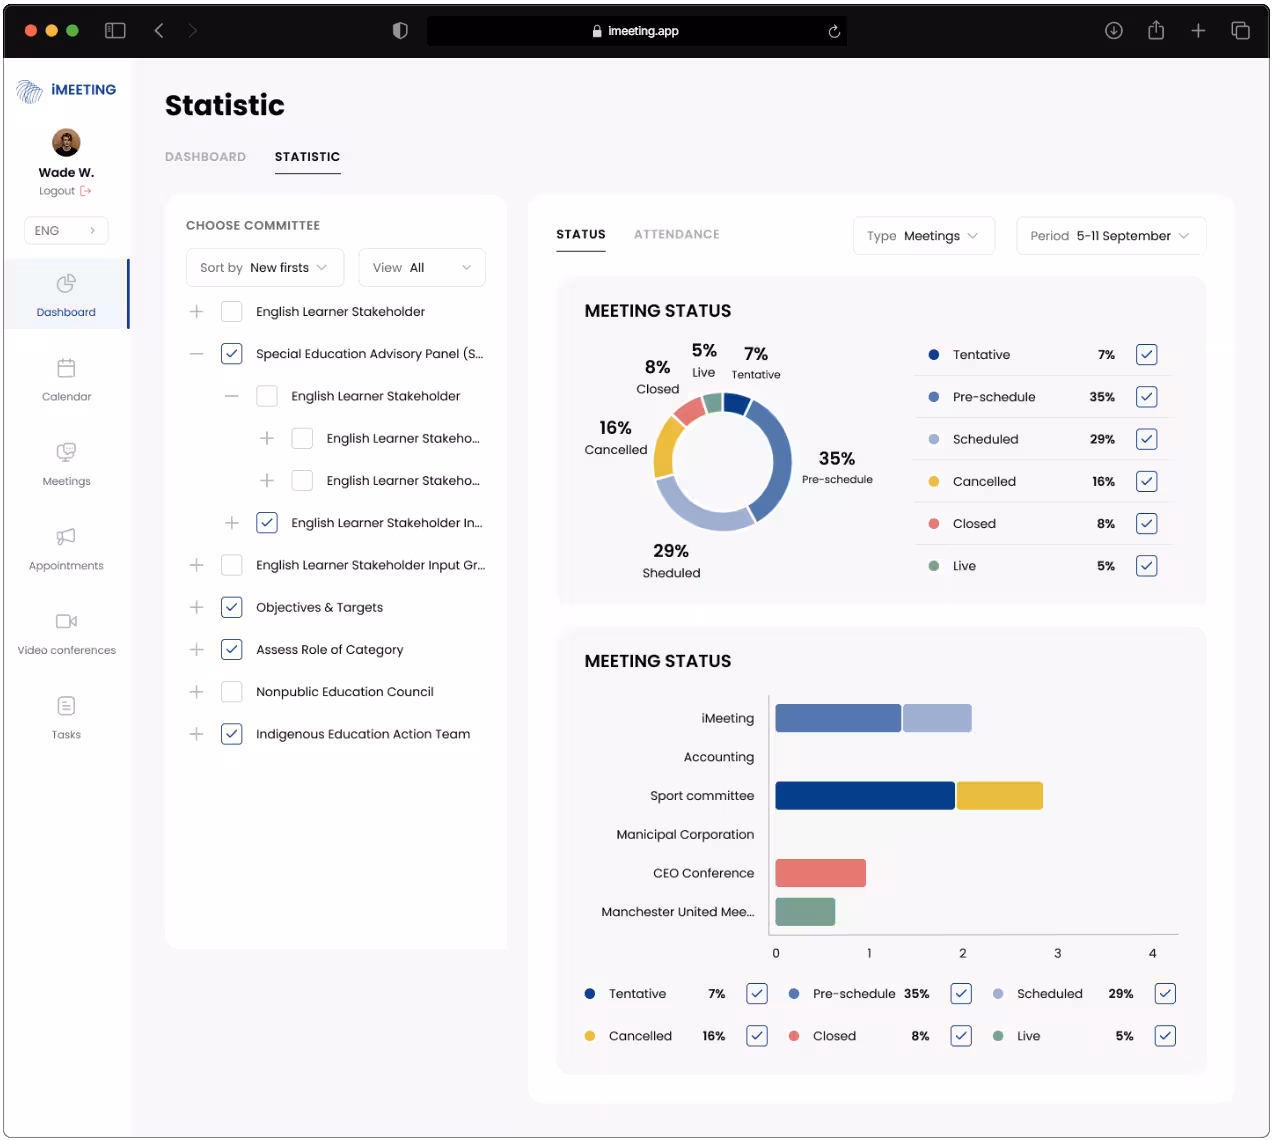Click the logout arrow icon
This screenshot has width=1272, height=1140.
coord(86,191)
